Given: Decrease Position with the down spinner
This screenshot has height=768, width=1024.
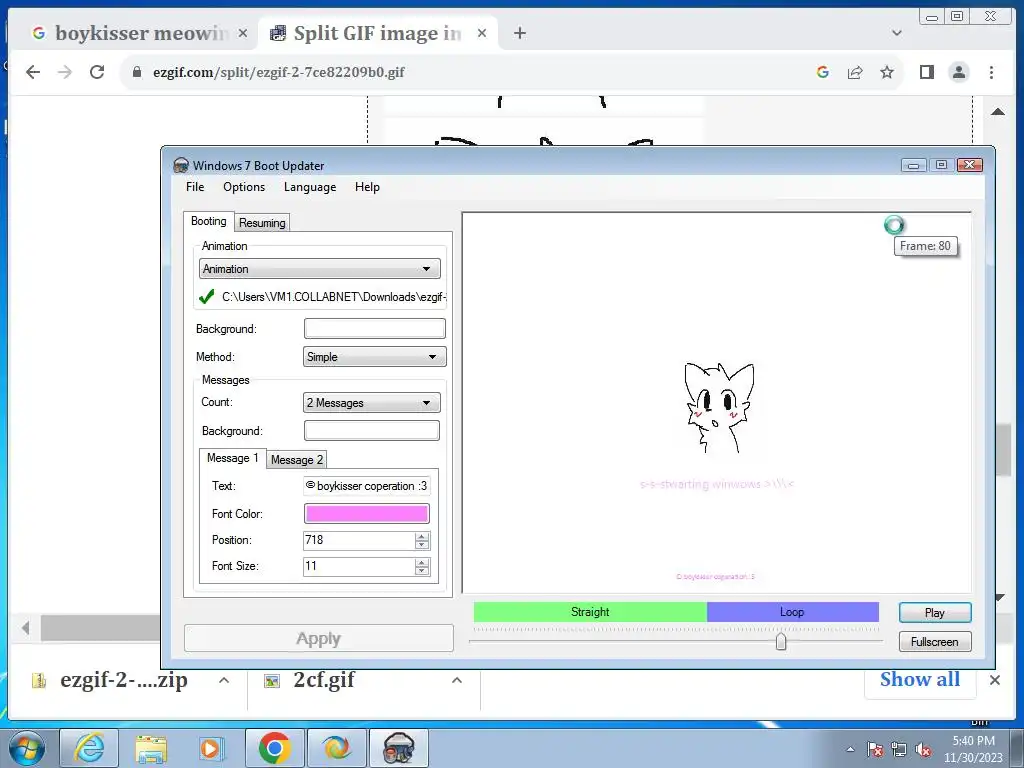Looking at the screenshot, I should [422, 545].
